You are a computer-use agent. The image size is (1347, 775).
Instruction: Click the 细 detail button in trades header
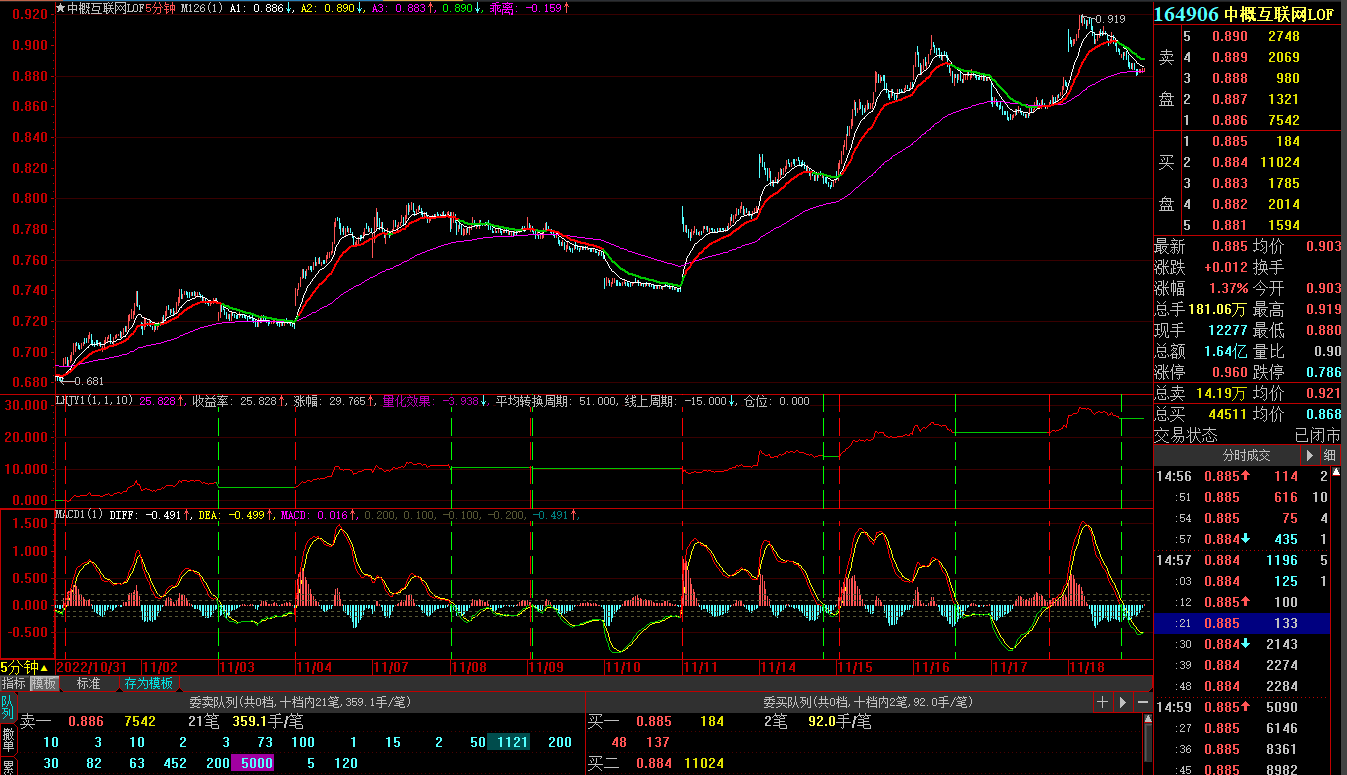tap(1330, 455)
